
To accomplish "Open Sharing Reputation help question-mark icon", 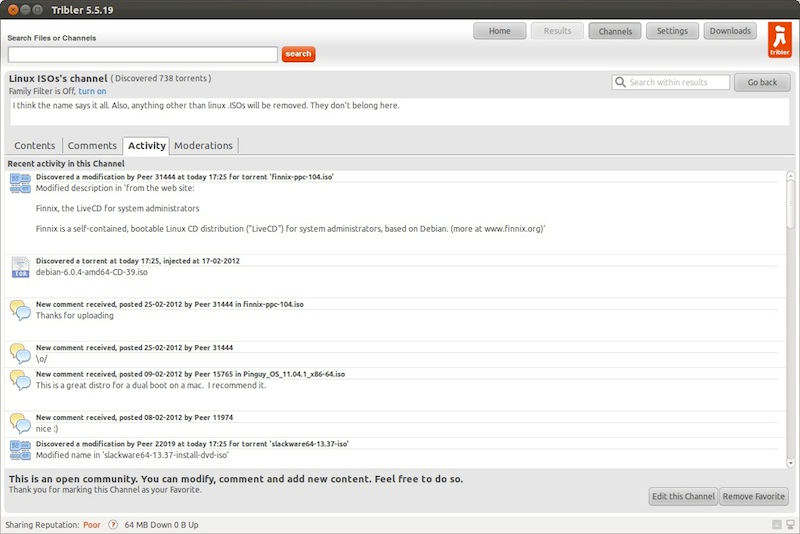I will pos(113,524).
